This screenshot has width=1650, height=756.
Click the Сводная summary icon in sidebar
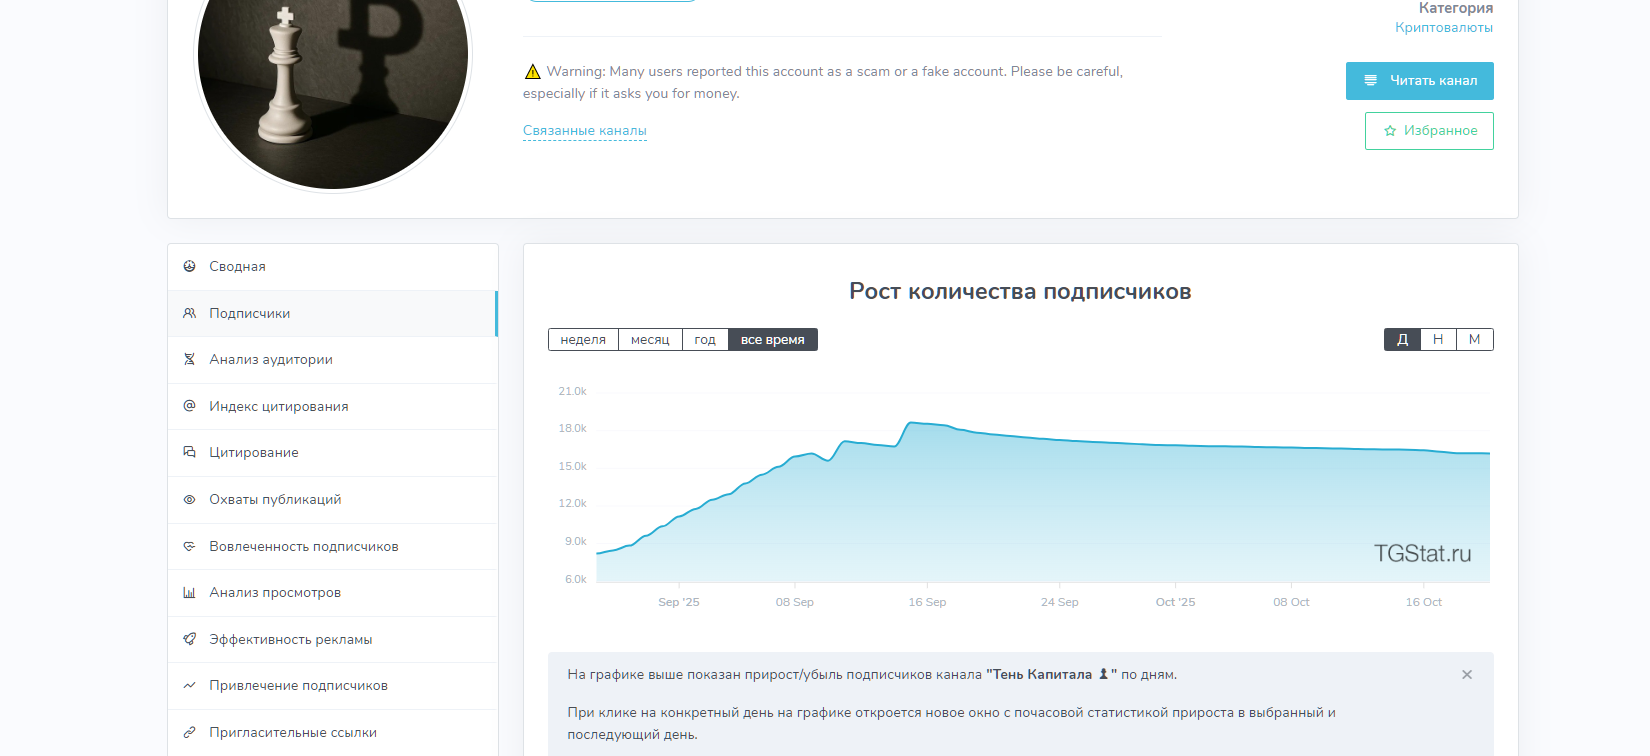click(189, 266)
